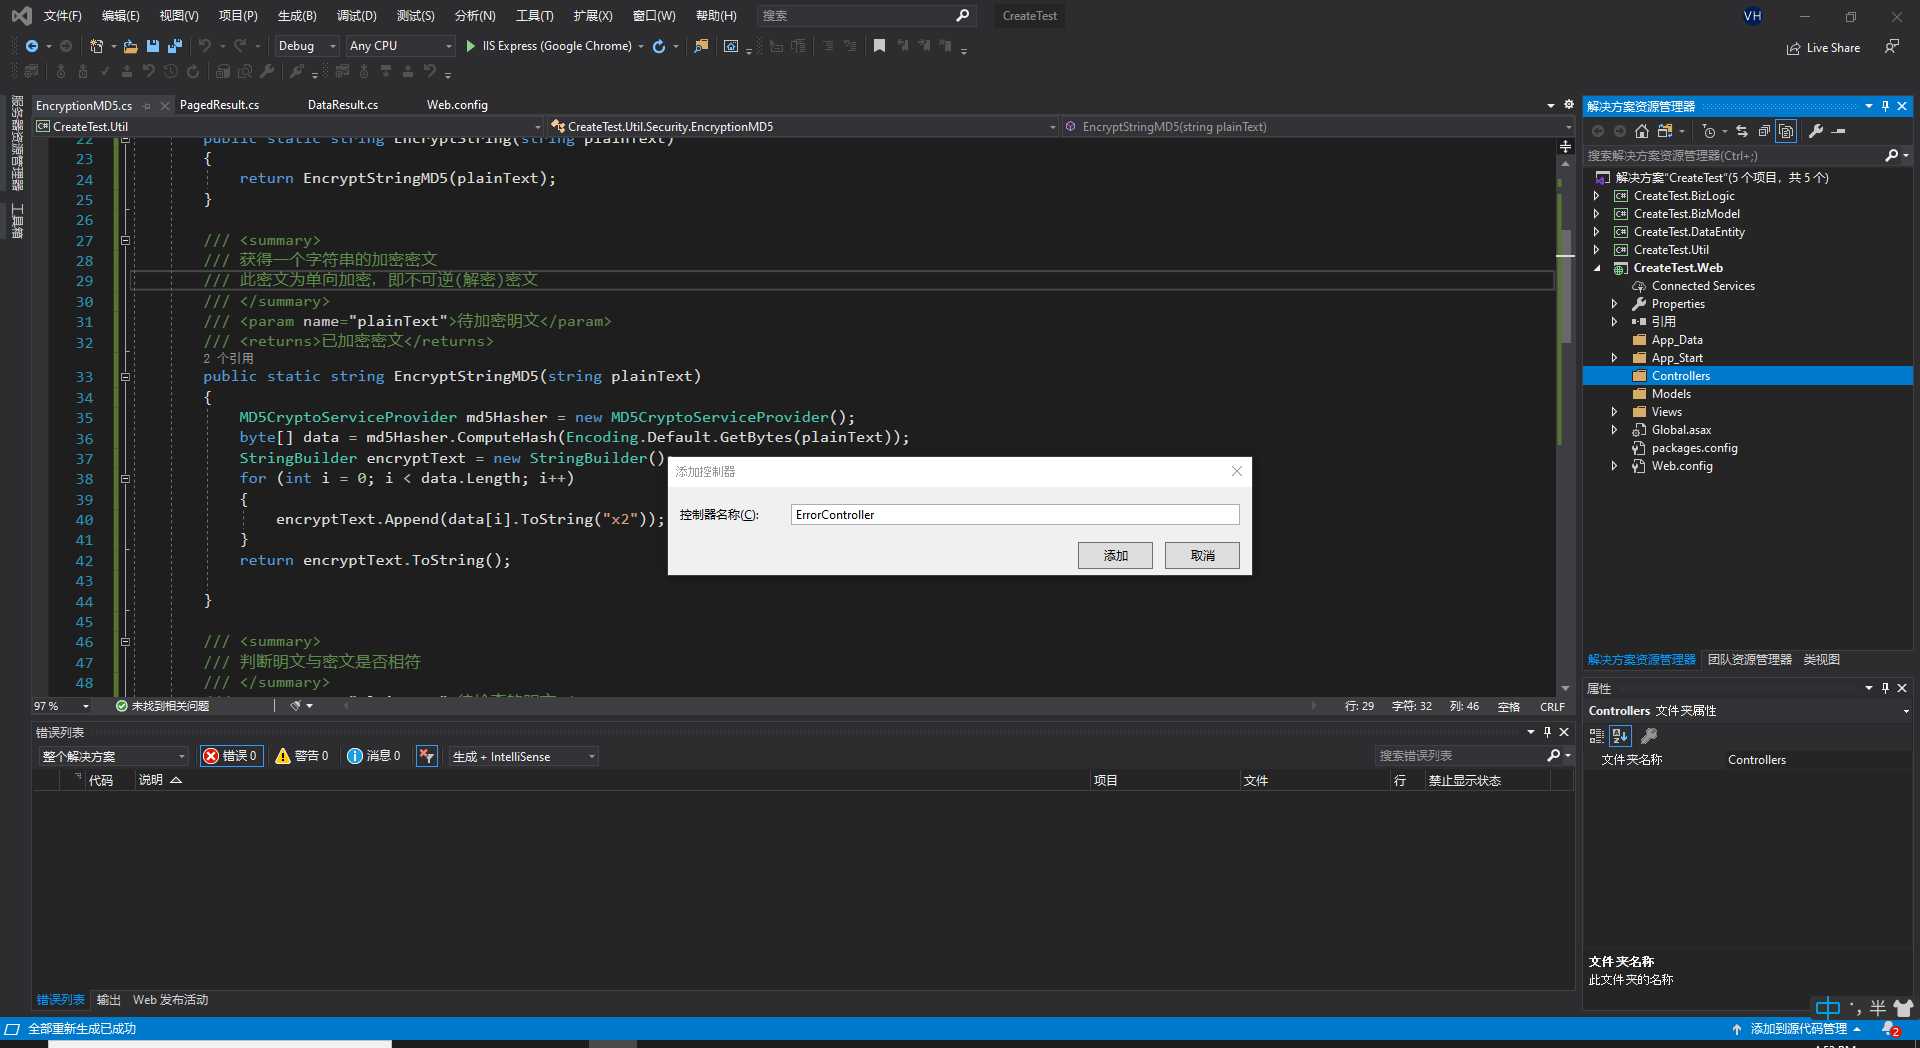Click the bookmark toggle icon
This screenshot has height=1048, width=1920.
pos(879,46)
